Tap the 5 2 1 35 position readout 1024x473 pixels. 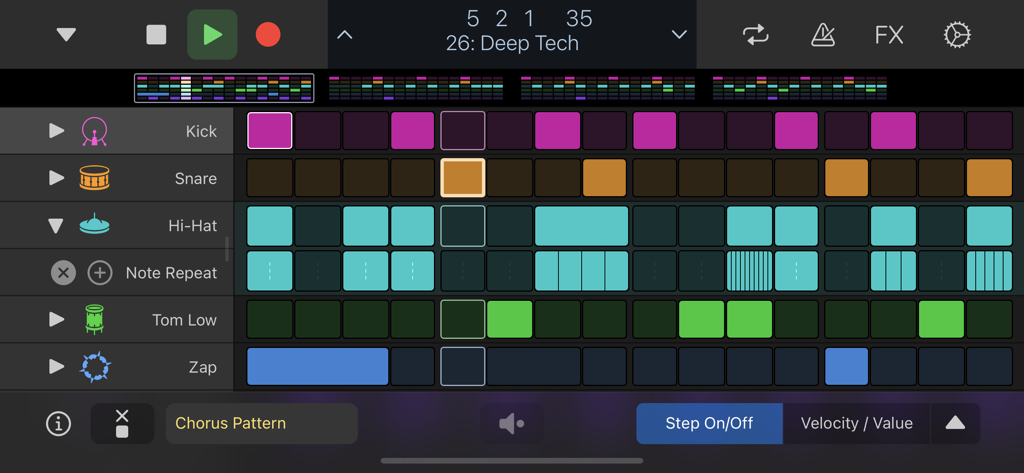[x=530, y=18]
